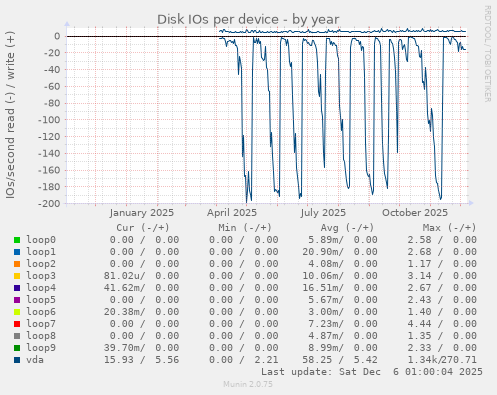Click the loop6 lime color swatch
This screenshot has height=395, width=497.
pyautogui.click(x=17, y=312)
